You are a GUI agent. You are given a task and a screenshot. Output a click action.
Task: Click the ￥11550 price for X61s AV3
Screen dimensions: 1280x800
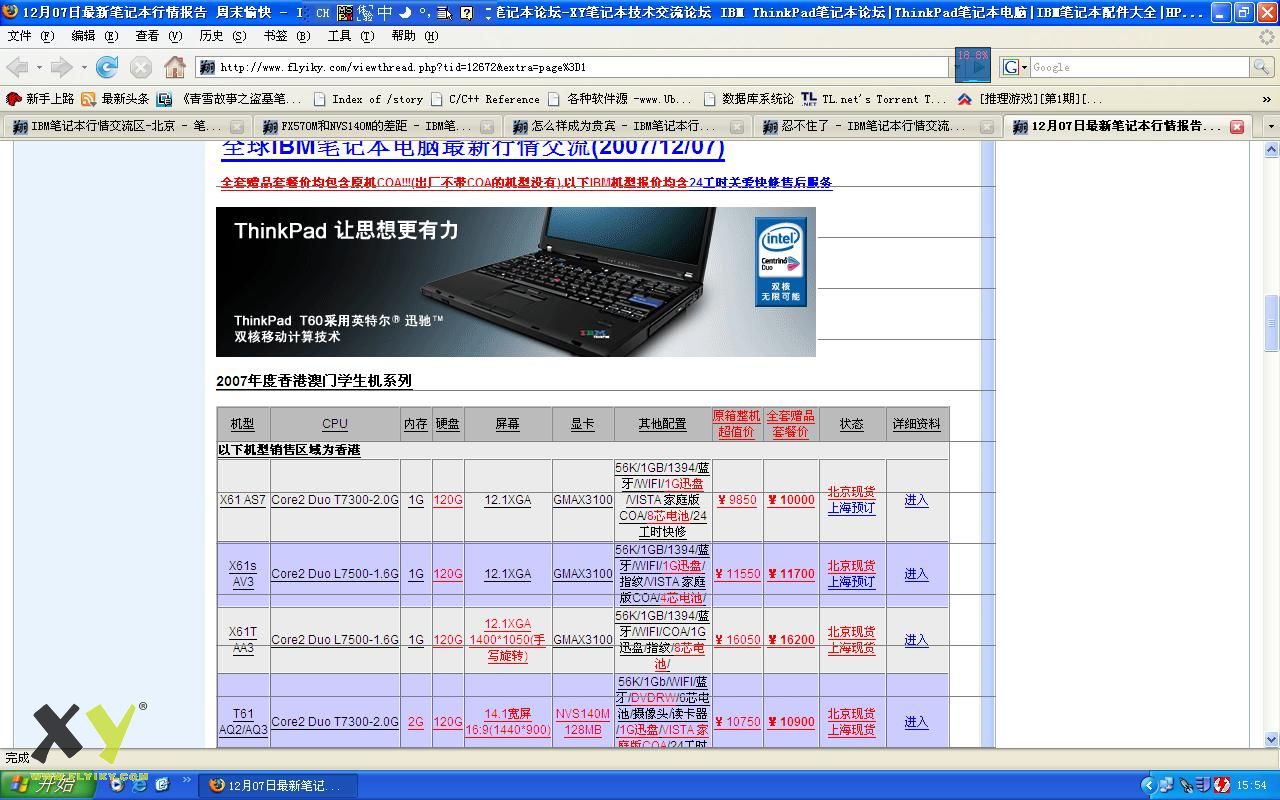click(738, 574)
